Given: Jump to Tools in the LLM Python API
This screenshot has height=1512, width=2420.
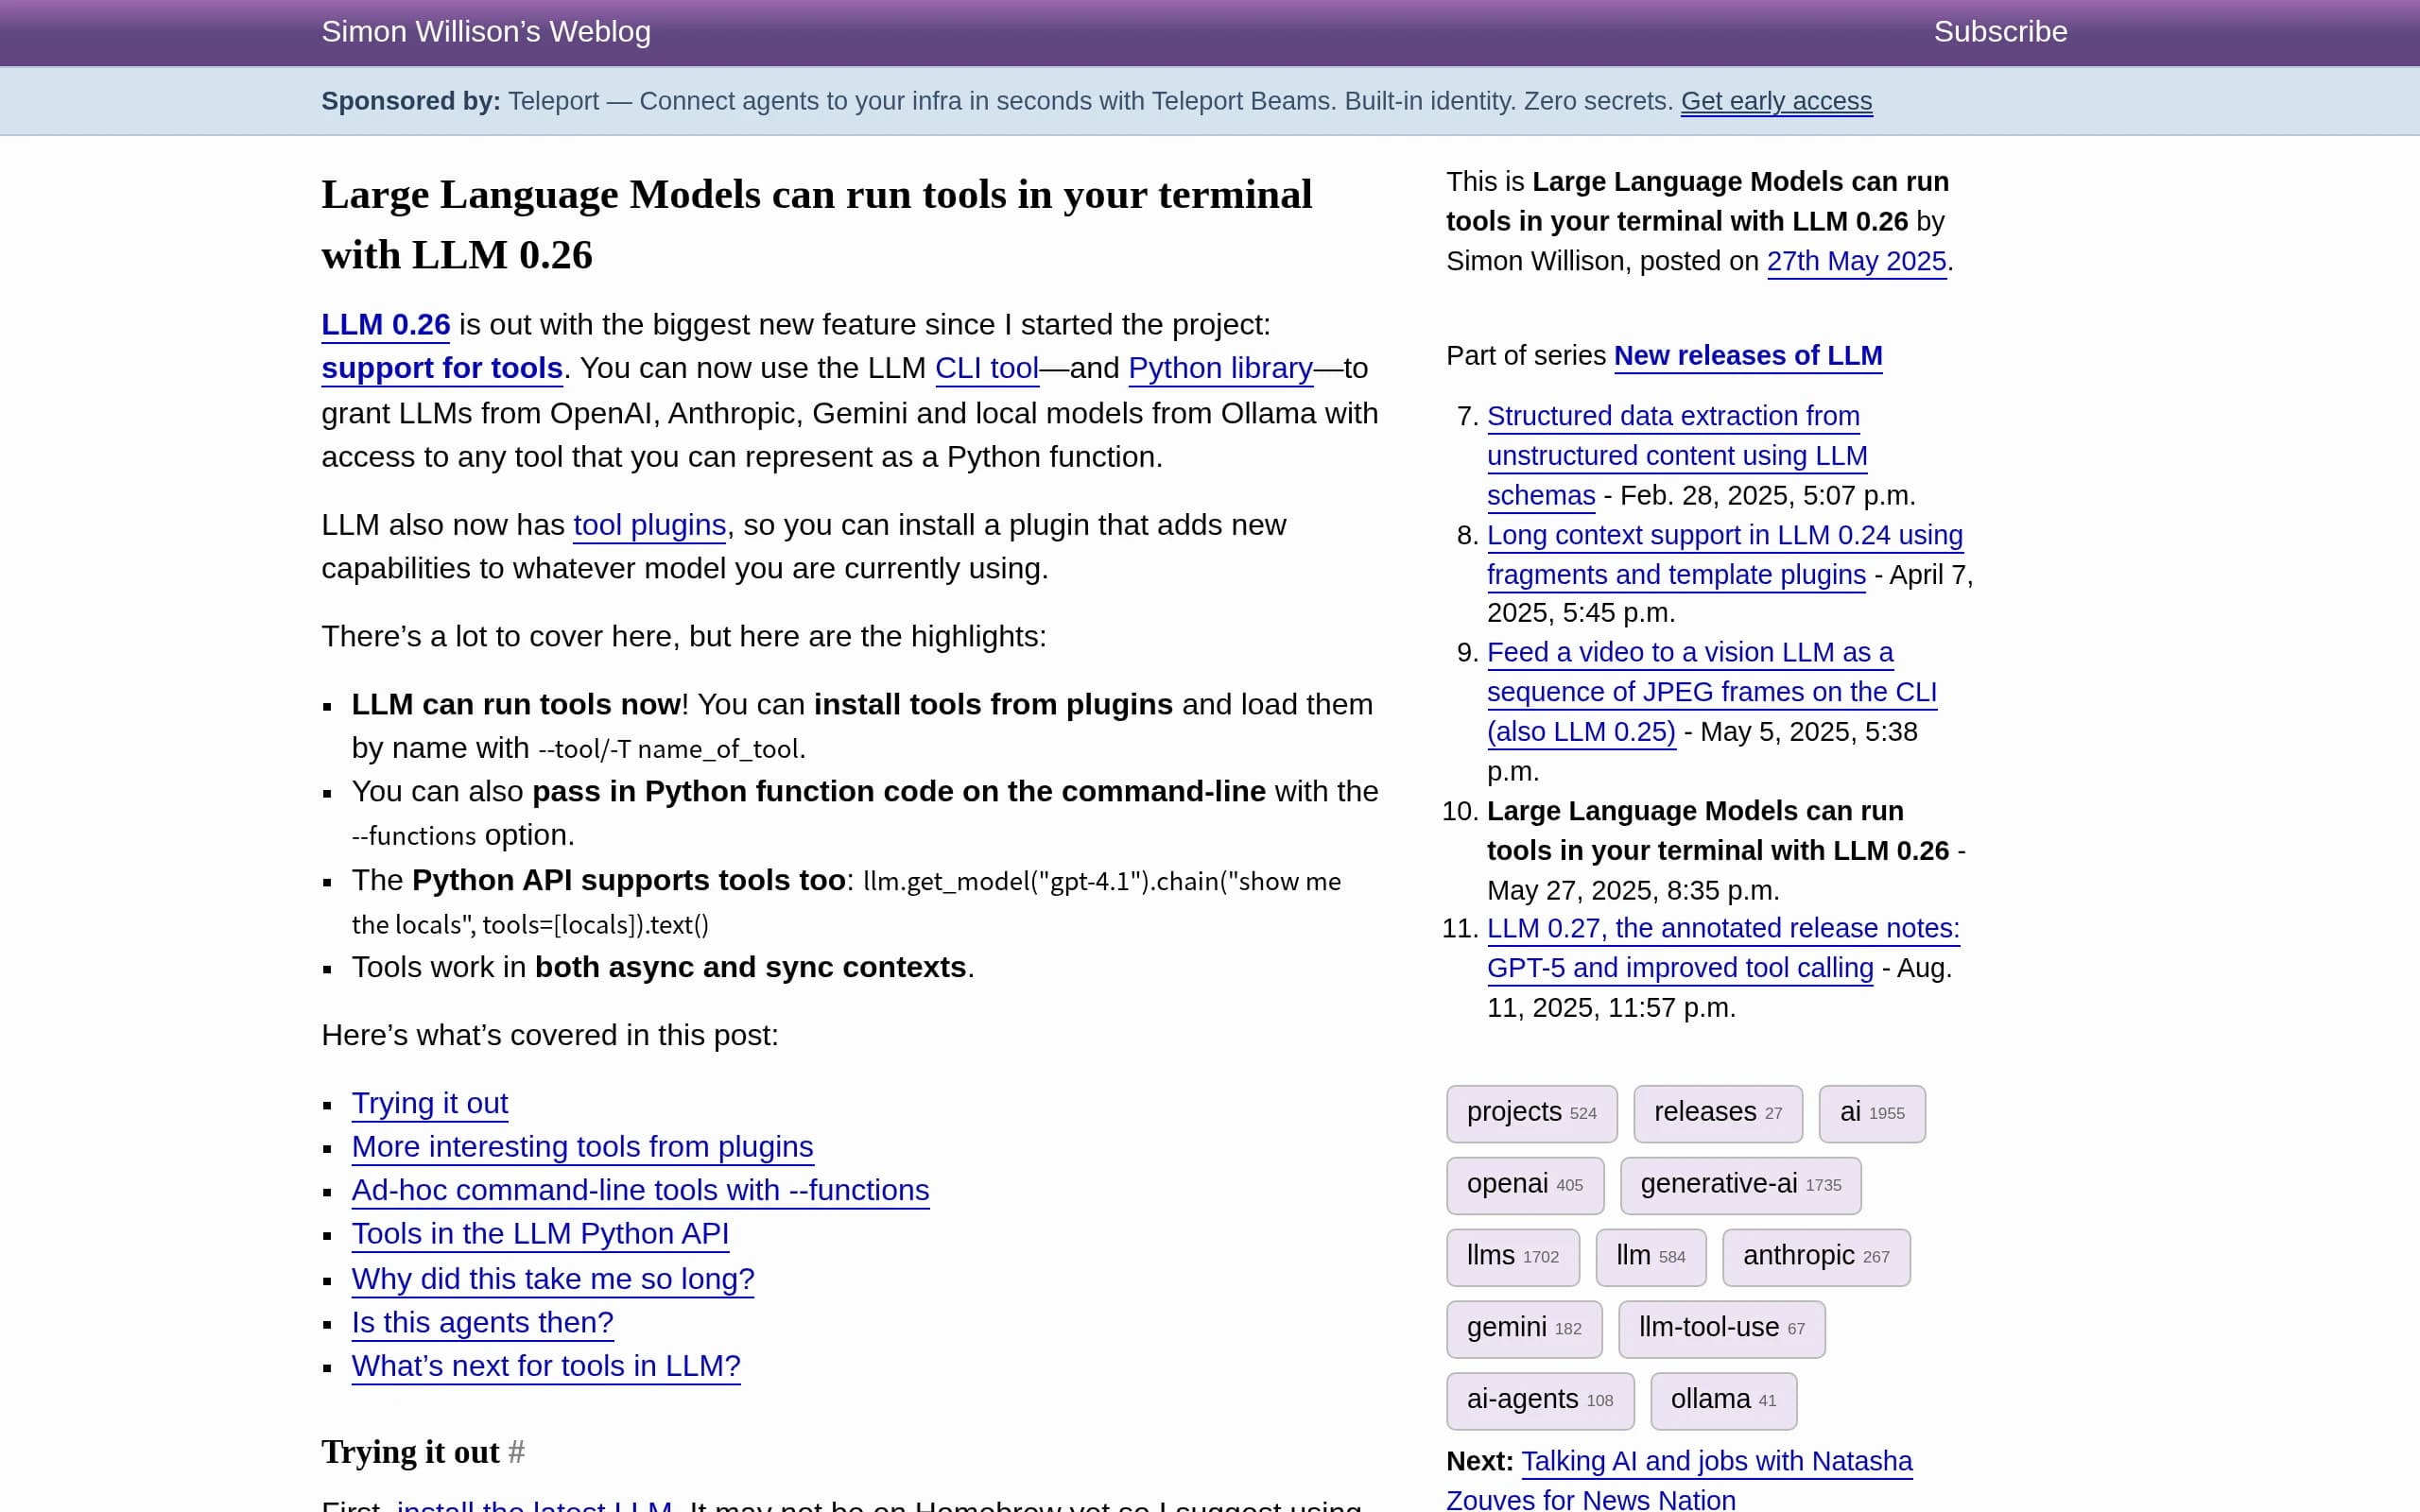Looking at the screenshot, I should coord(540,1234).
